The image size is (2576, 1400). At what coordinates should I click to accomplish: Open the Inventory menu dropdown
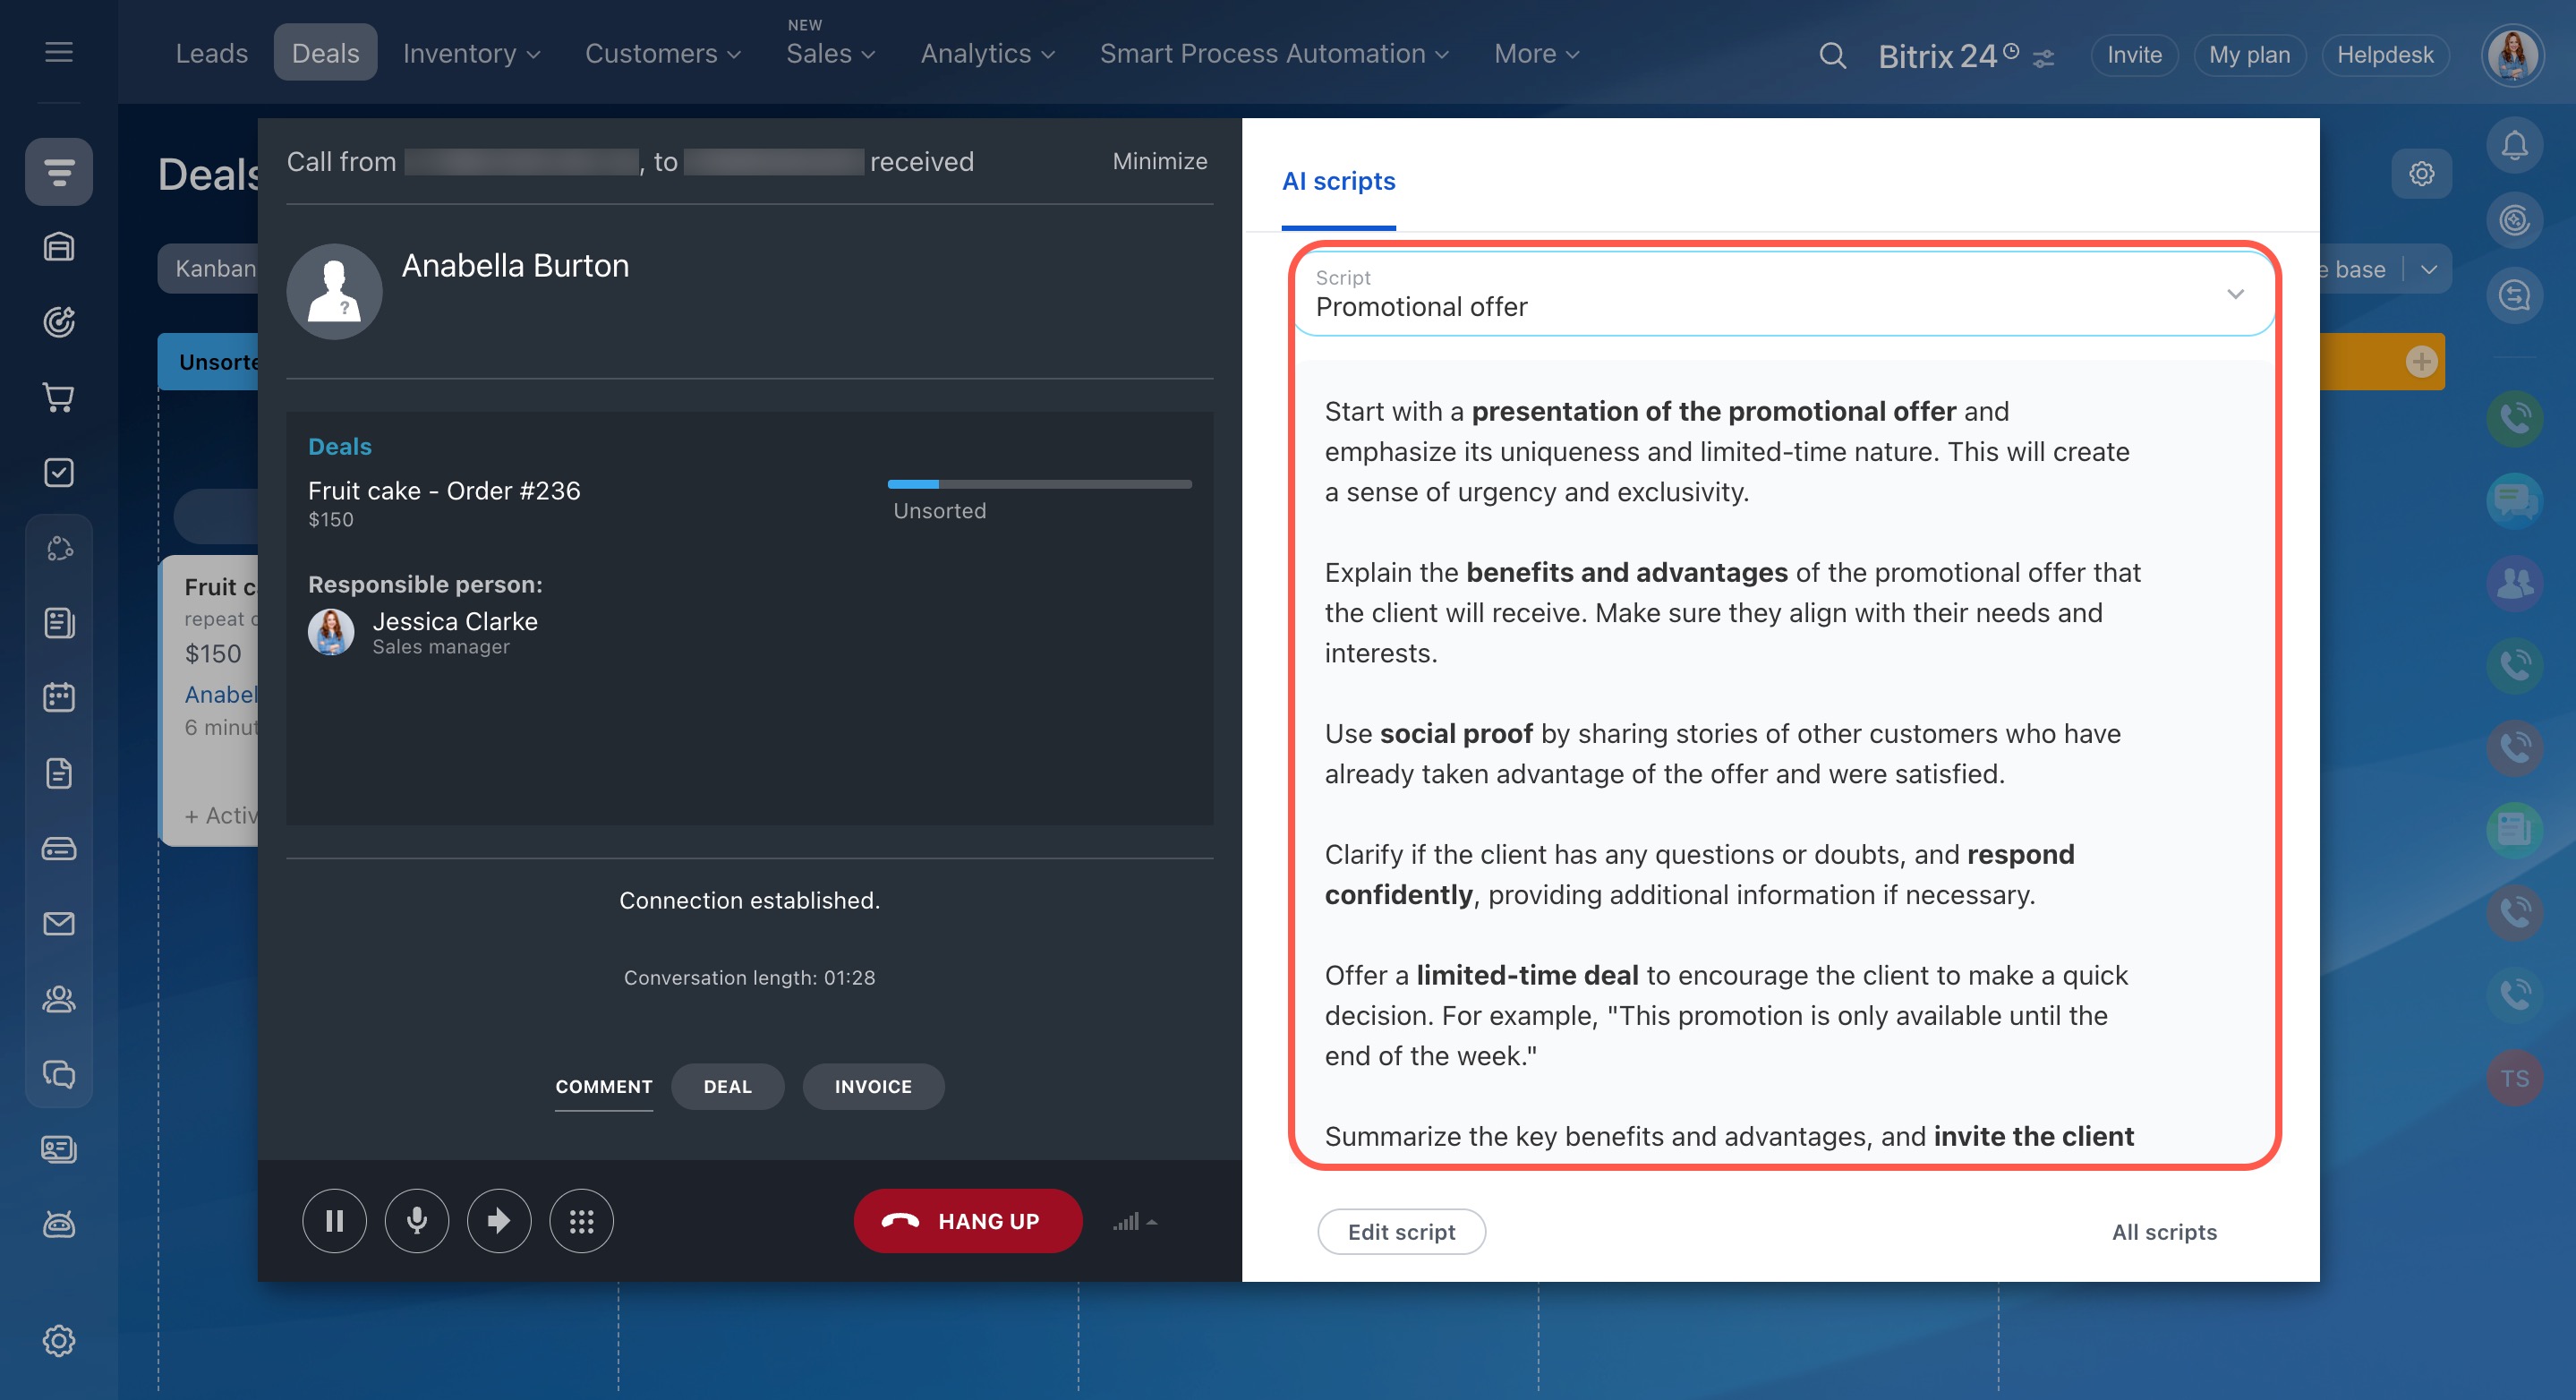[x=471, y=53]
